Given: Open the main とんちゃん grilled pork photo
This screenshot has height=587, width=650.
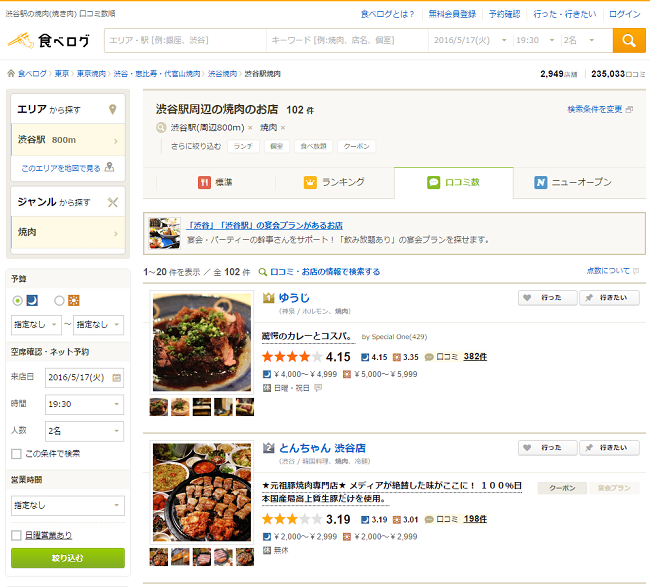Looking at the screenshot, I should click(x=202, y=492).
